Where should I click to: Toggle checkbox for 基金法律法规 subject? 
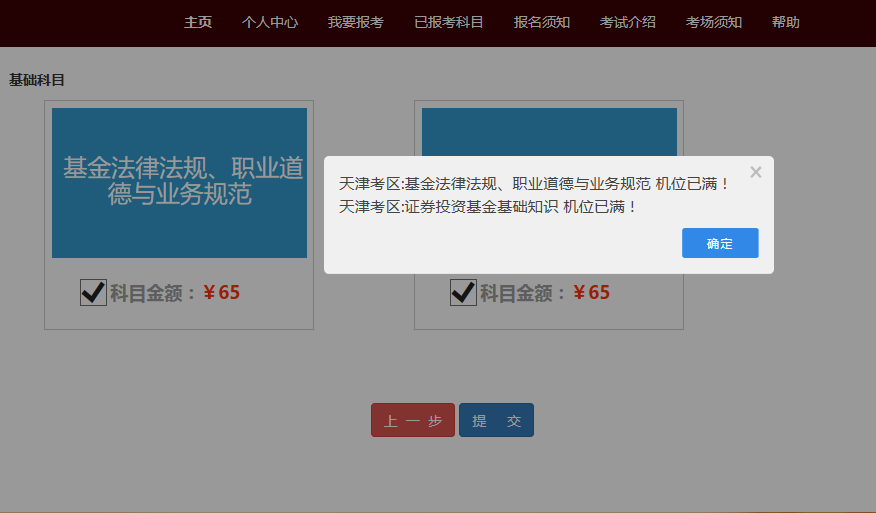[x=93, y=292]
